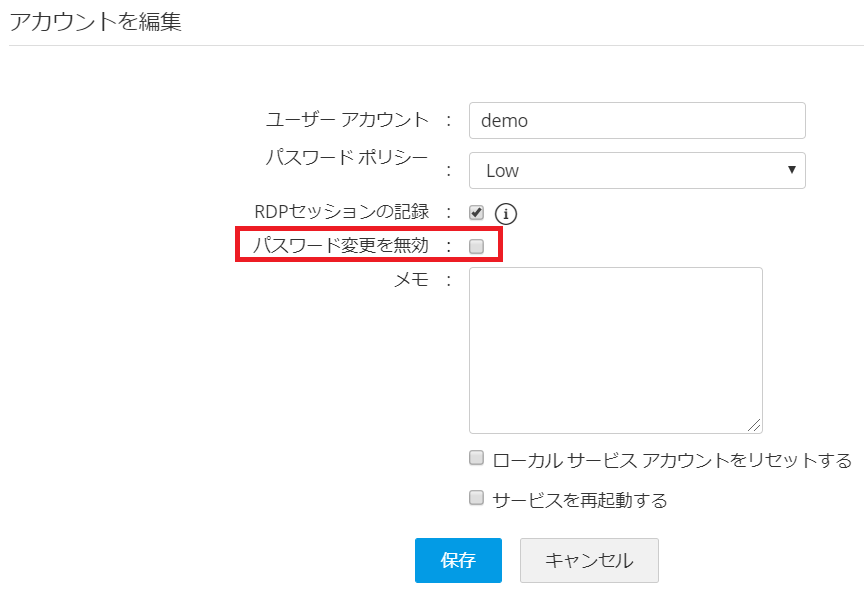864x597 pixels.
Task: Uncheck the RDPセッションの記録 checkbox
Action: tap(477, 213)
